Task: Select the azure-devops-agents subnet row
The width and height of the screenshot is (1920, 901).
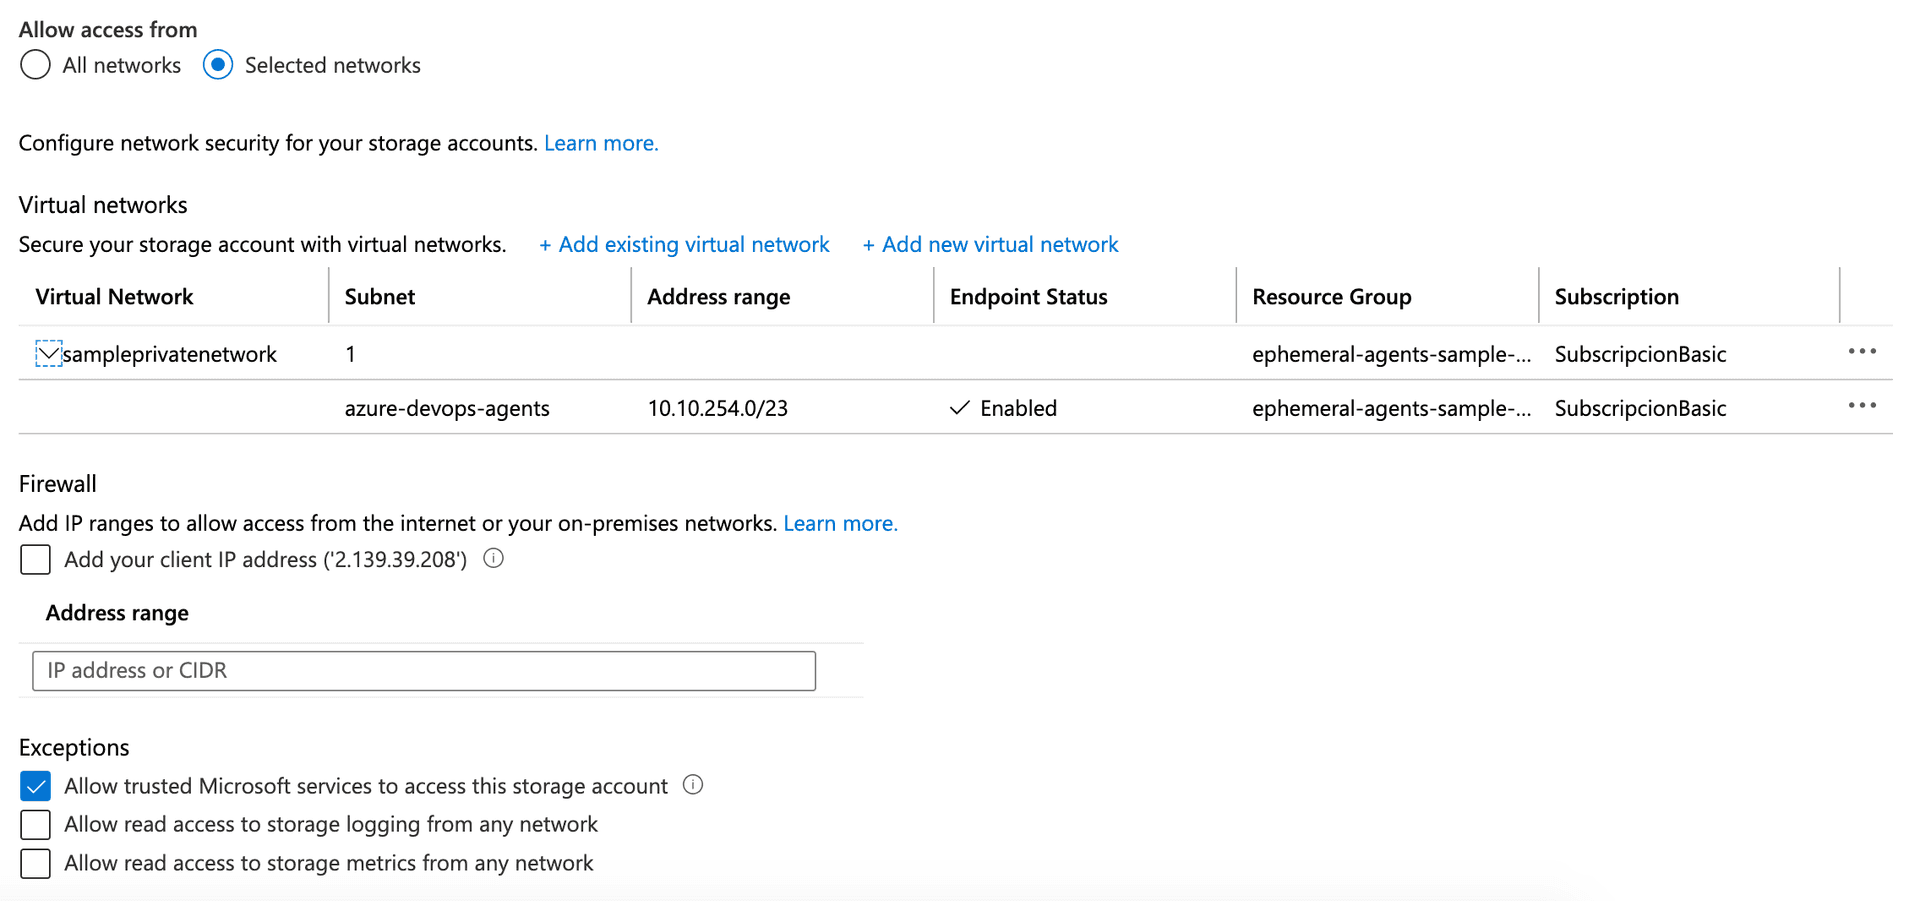Action: [447, 407]
